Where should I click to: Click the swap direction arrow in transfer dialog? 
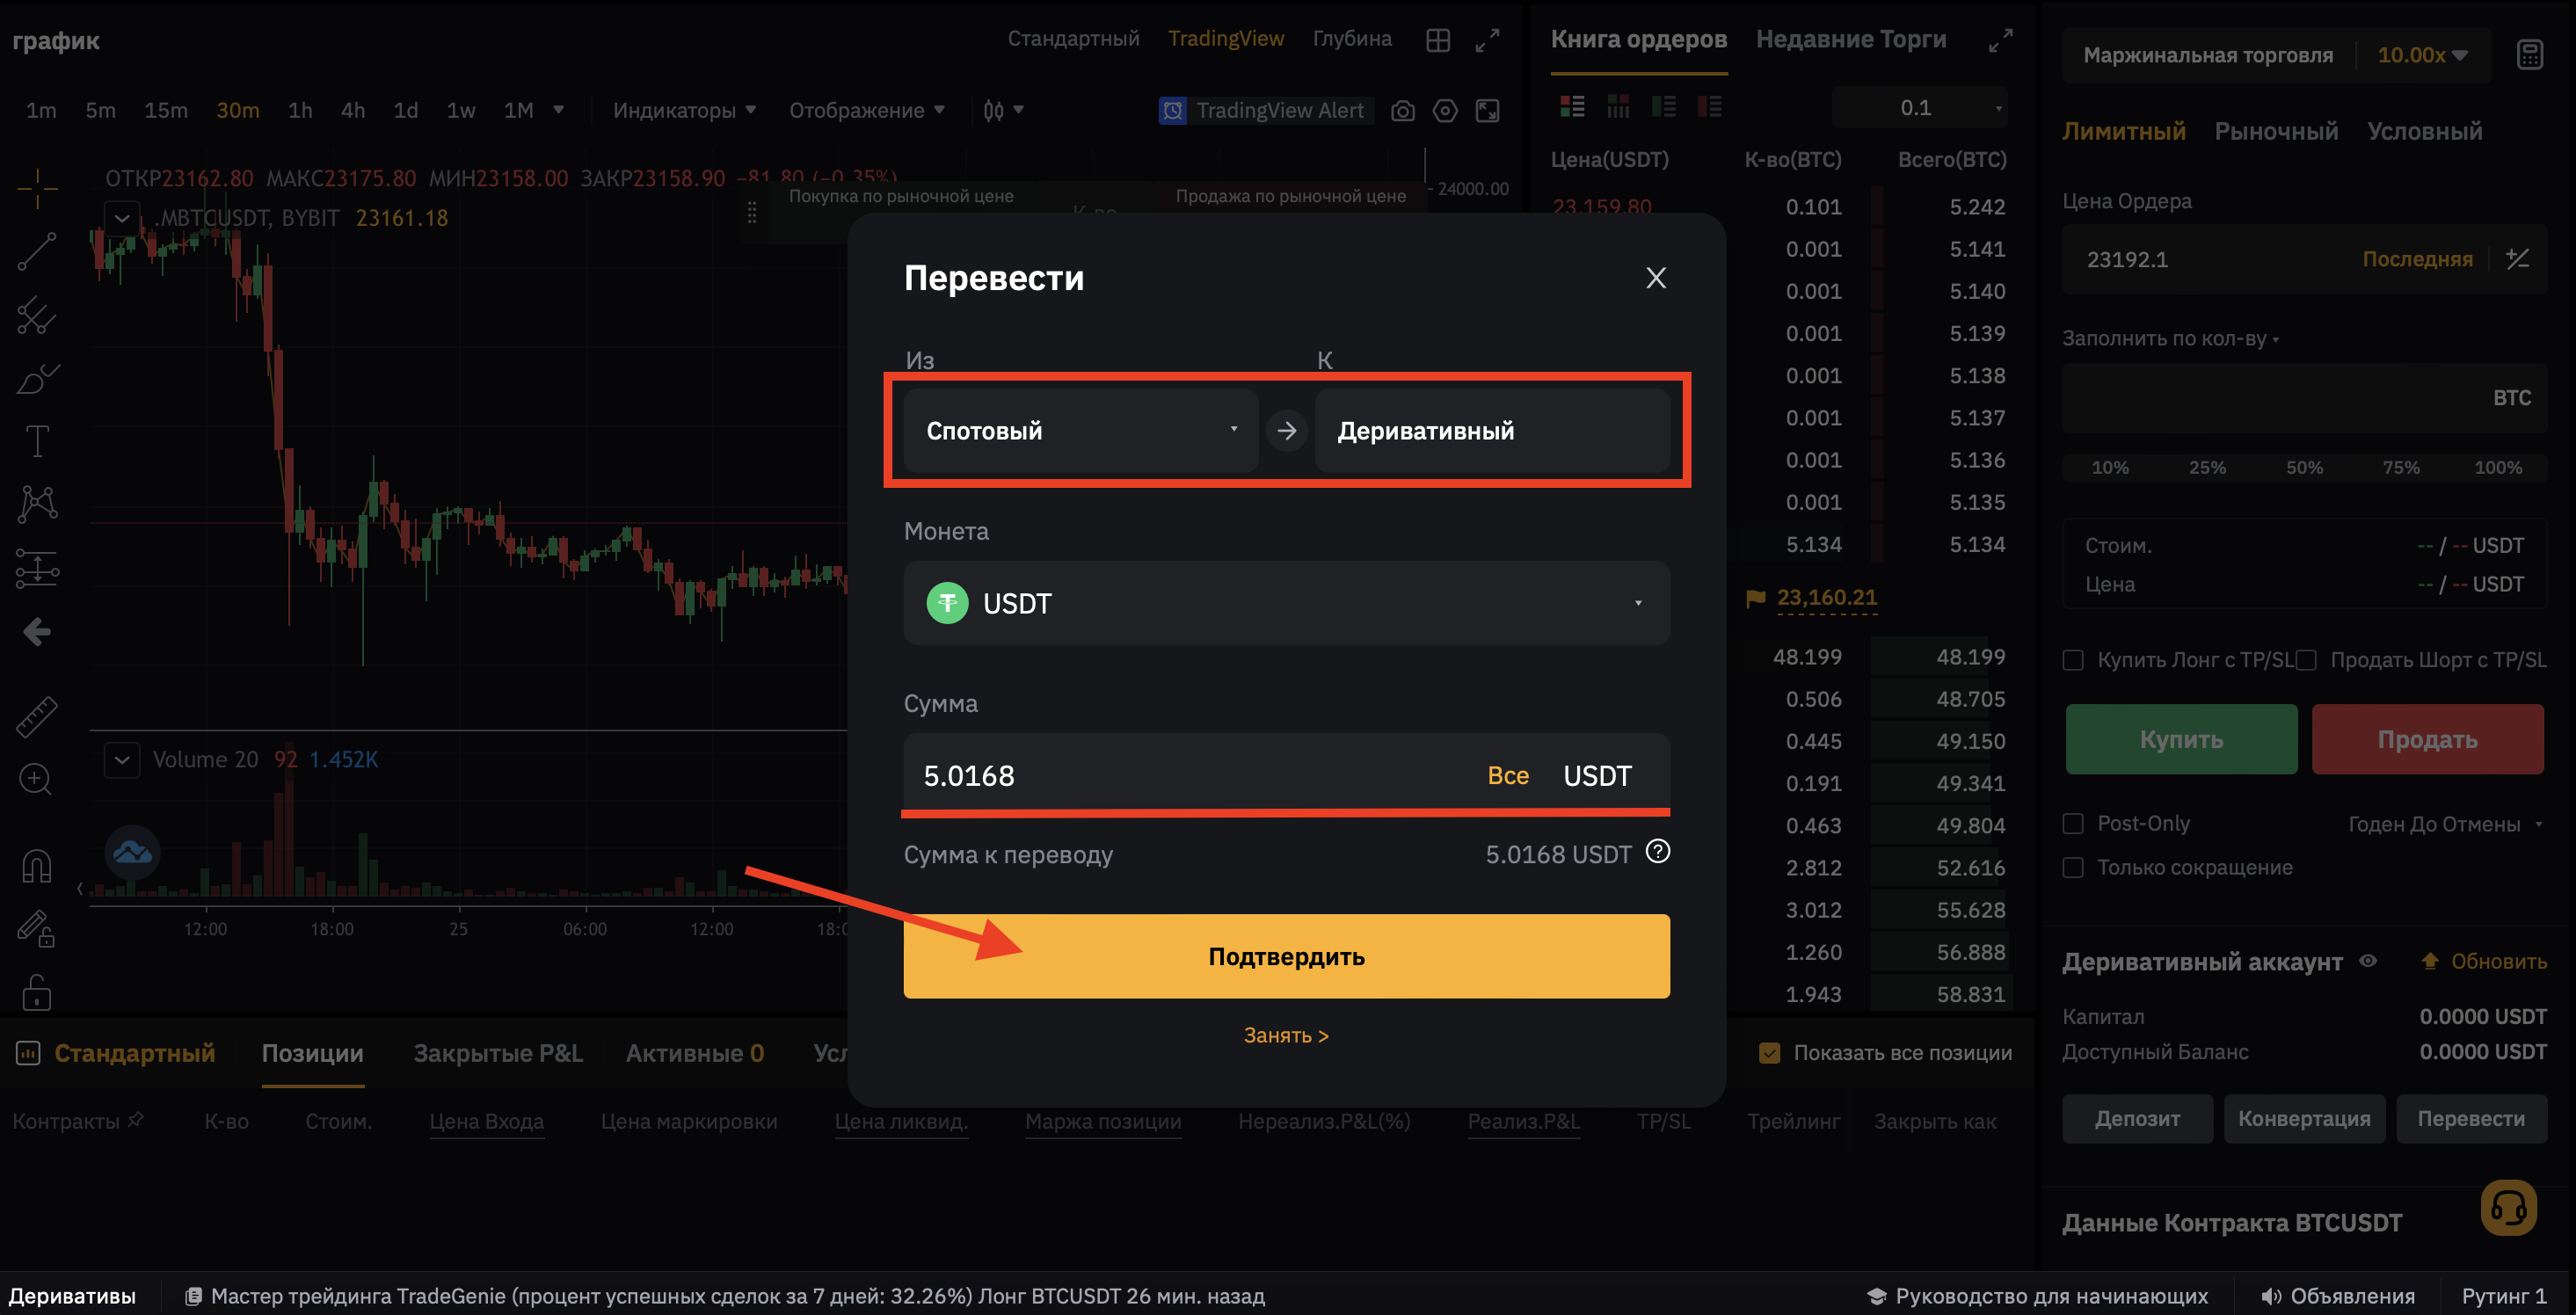[x=1287, y=431]
